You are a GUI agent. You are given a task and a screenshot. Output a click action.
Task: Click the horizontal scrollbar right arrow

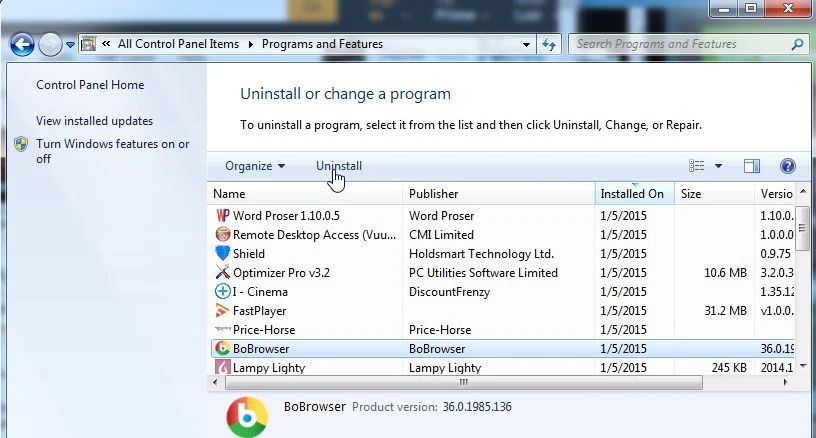pos(785,382)
